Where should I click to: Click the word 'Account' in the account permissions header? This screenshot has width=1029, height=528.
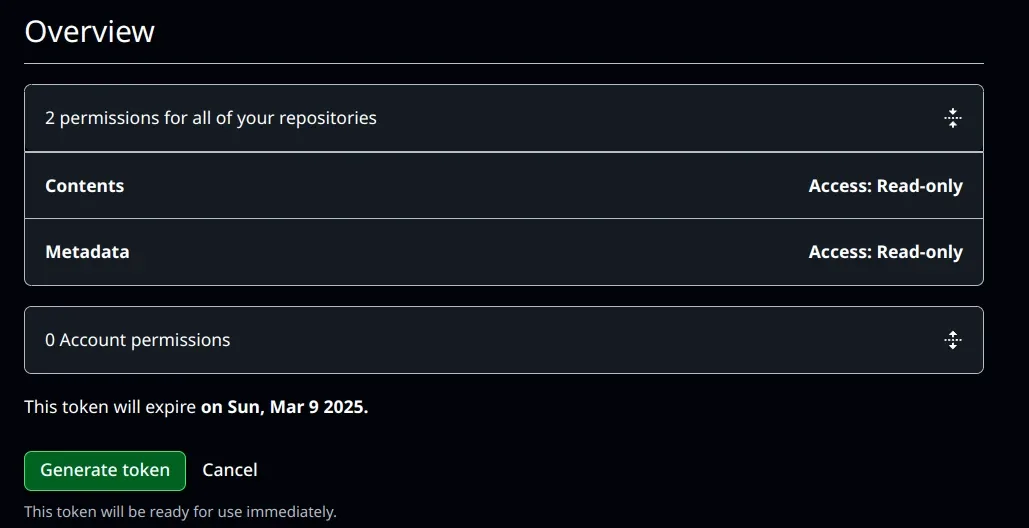93,340
